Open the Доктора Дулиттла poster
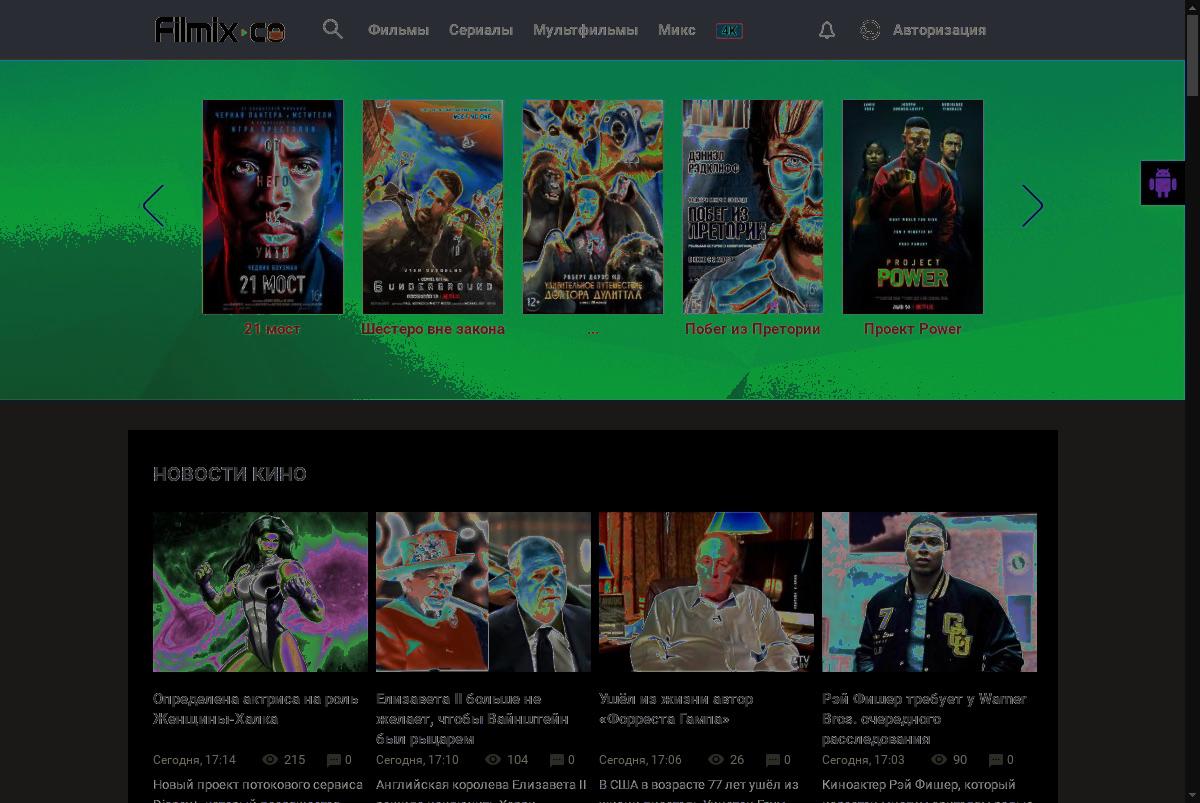 pyautogui.click(x=593, y=207)
